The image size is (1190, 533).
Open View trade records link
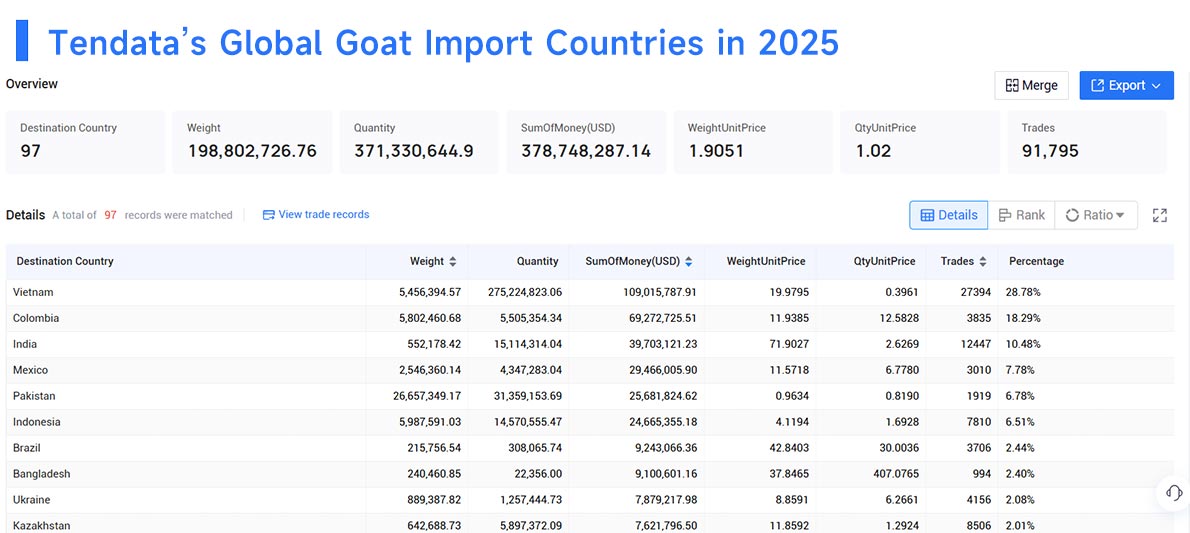(x=316, y=215)
